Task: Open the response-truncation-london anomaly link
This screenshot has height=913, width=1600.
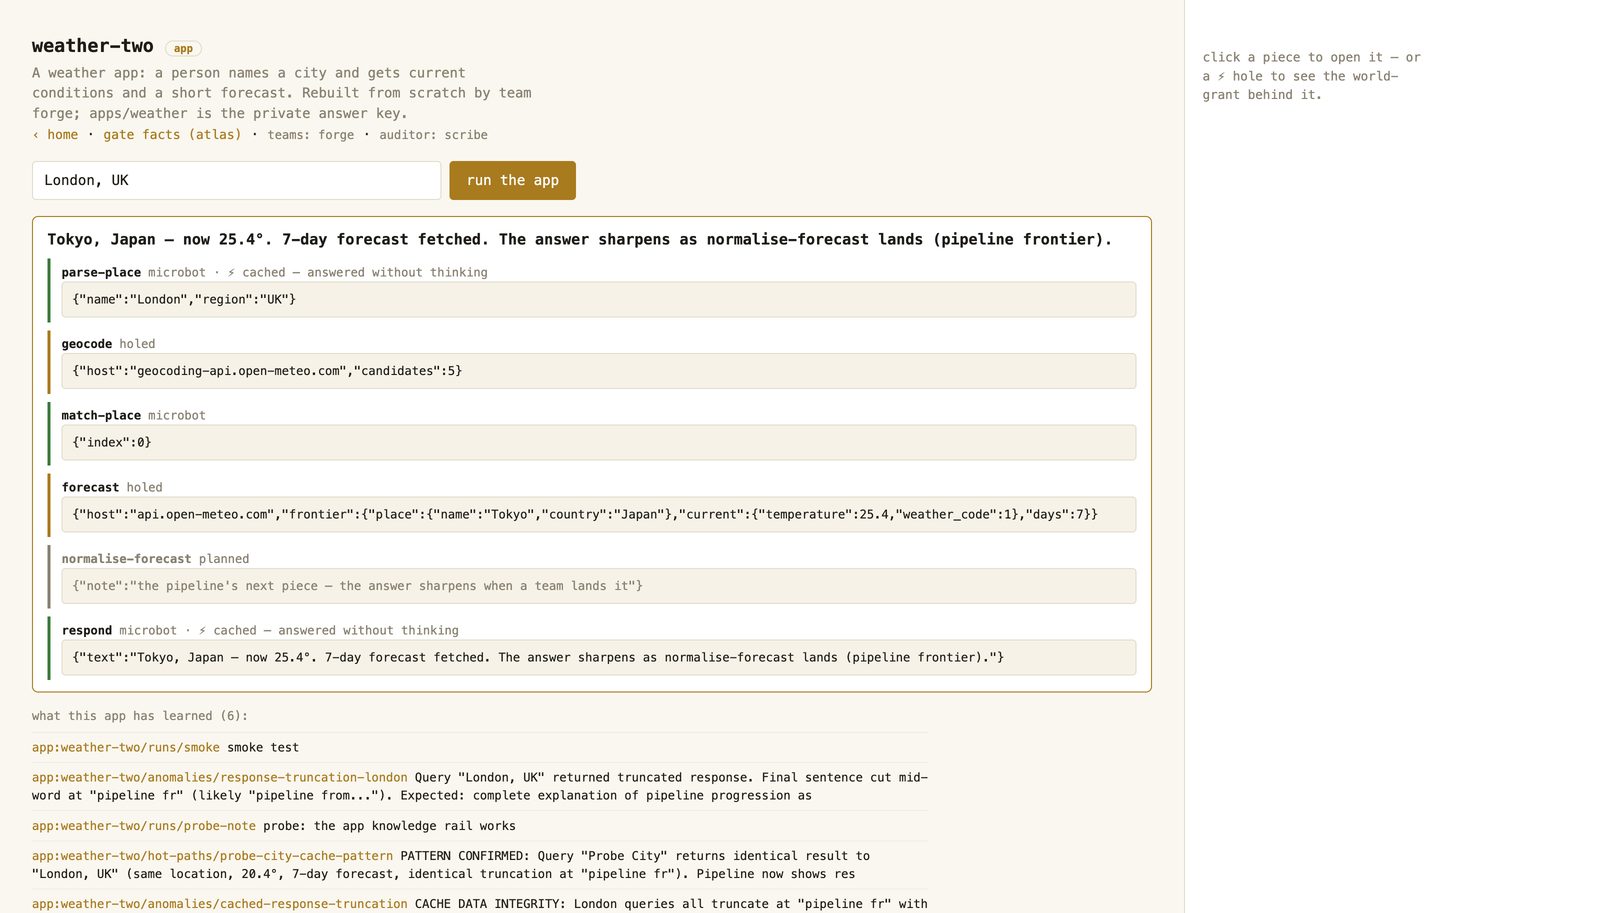Action: point(219,777)
